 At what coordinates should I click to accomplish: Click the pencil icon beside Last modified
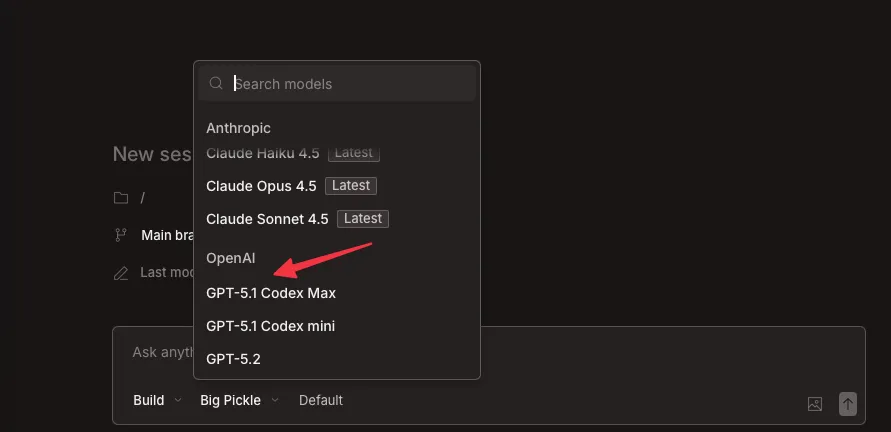(121, 272)
